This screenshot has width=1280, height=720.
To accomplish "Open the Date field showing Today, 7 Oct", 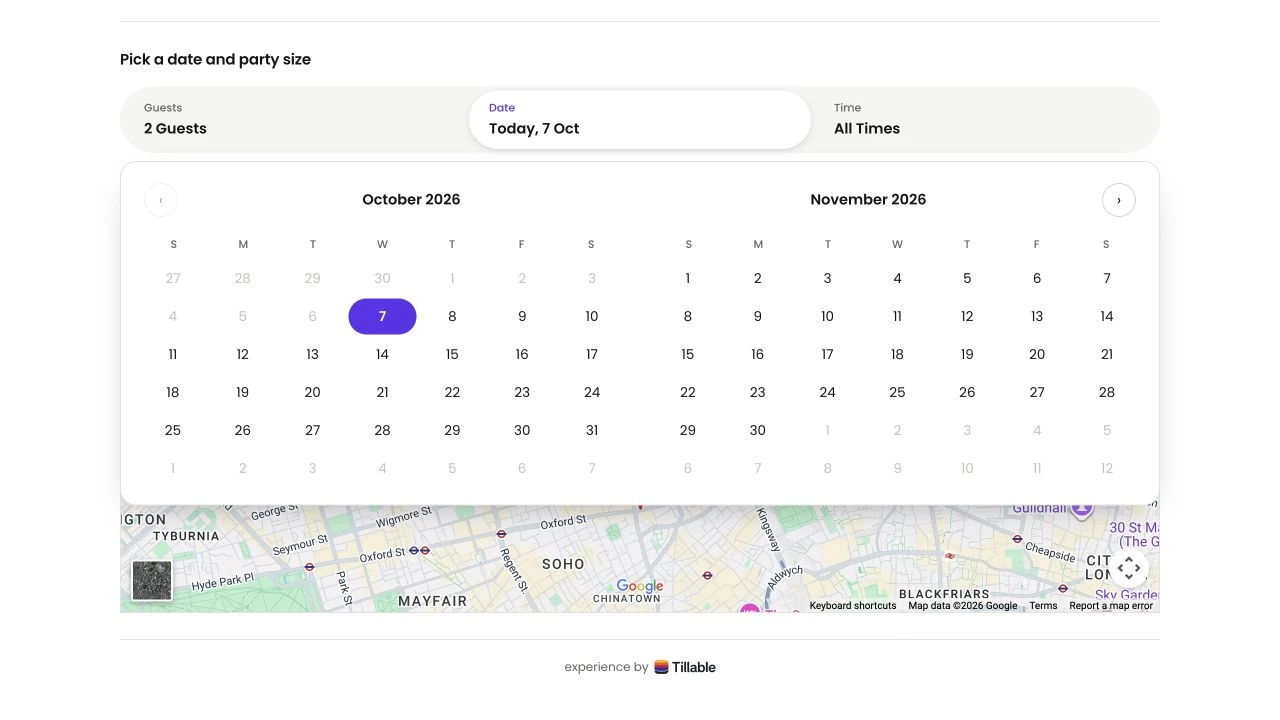I will pyautogui.click(x=640, y=120).
